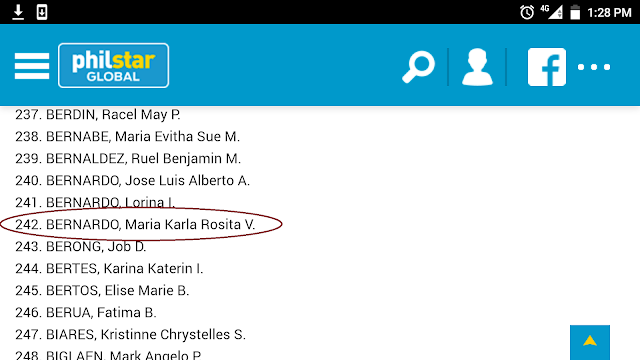Tap the second download notification icon

point(42,12)
